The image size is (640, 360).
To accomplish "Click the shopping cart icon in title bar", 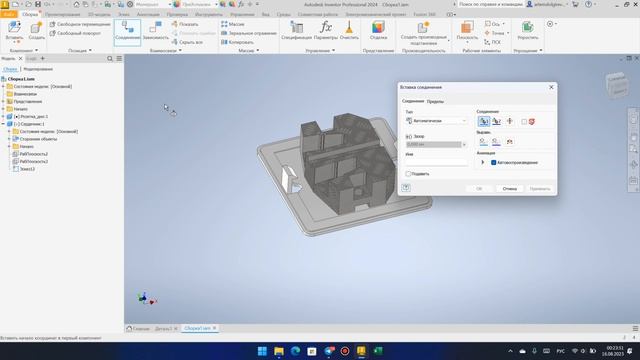I will click(x=576, y=4).
